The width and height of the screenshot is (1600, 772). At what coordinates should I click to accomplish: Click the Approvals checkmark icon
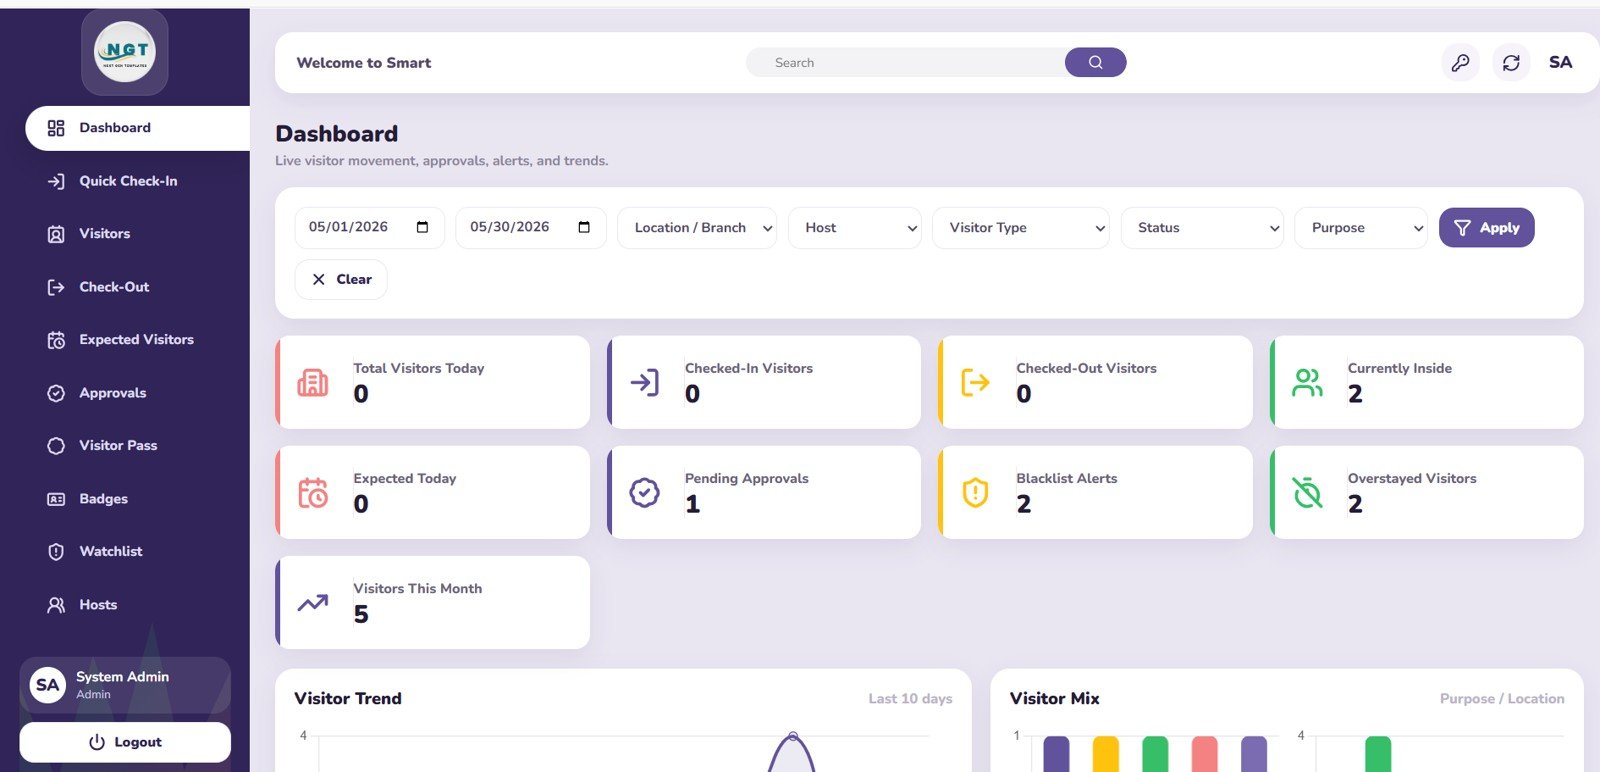56,393
